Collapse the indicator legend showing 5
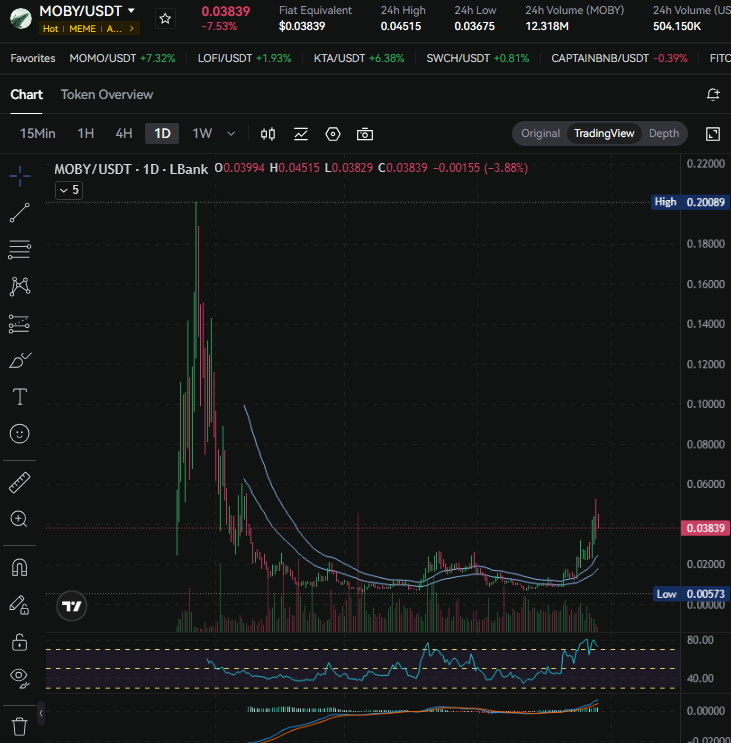 point(69,190)
